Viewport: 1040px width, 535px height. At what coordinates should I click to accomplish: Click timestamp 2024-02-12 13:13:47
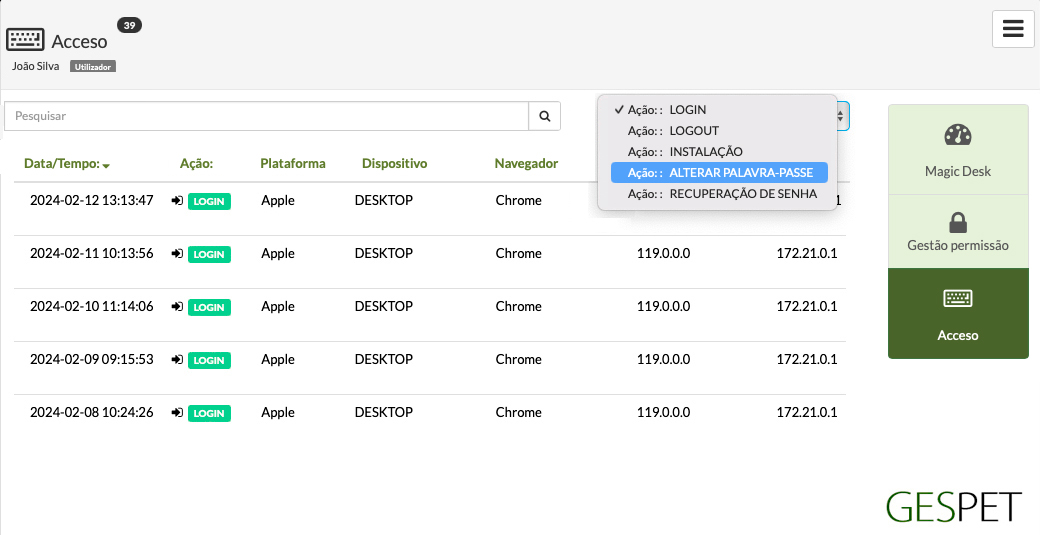[x=92, y=200]
